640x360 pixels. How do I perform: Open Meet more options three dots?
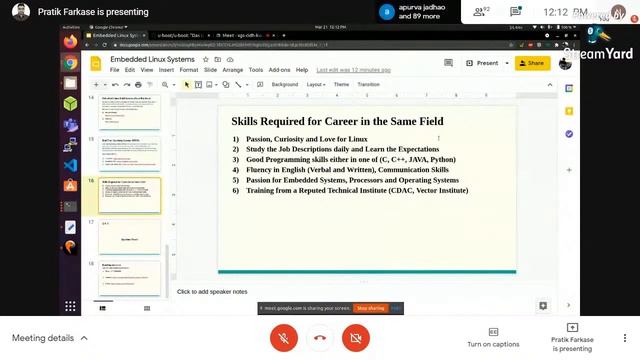click(624, 338)
